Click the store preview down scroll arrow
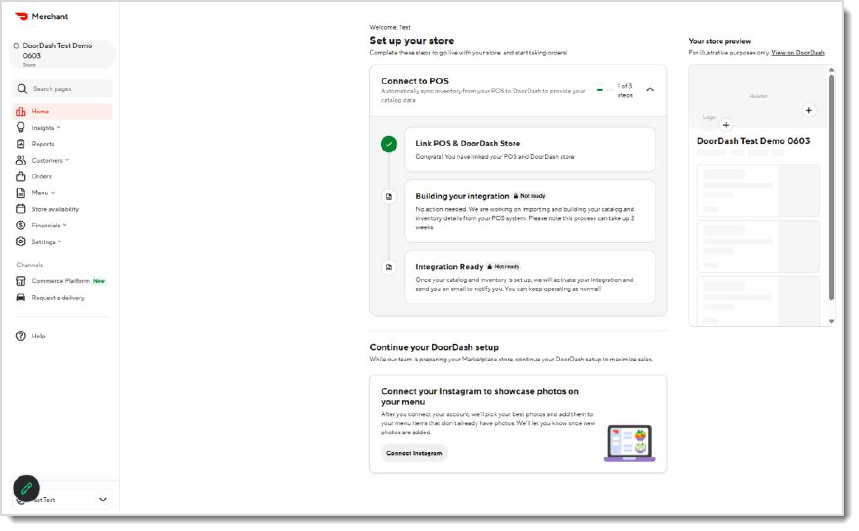Image resolution: width=859 pixels, height=531 pixels. [831, 322]
